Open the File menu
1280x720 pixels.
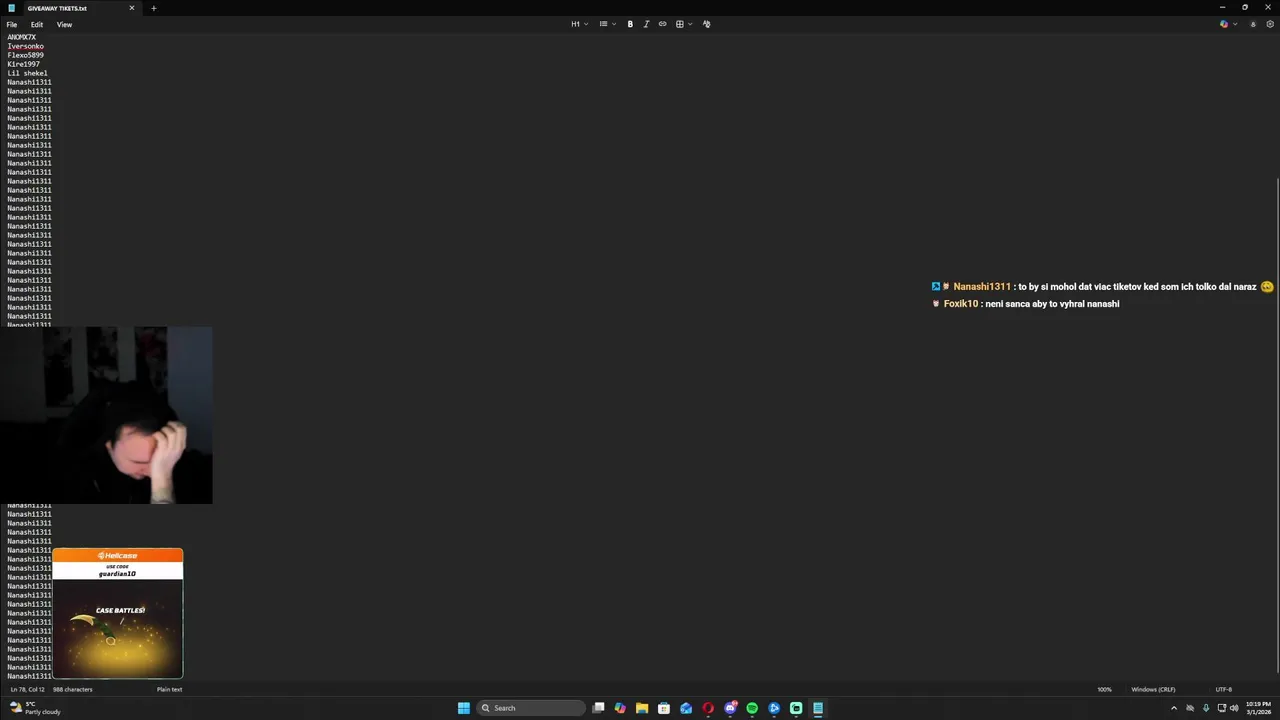(12, 25)
